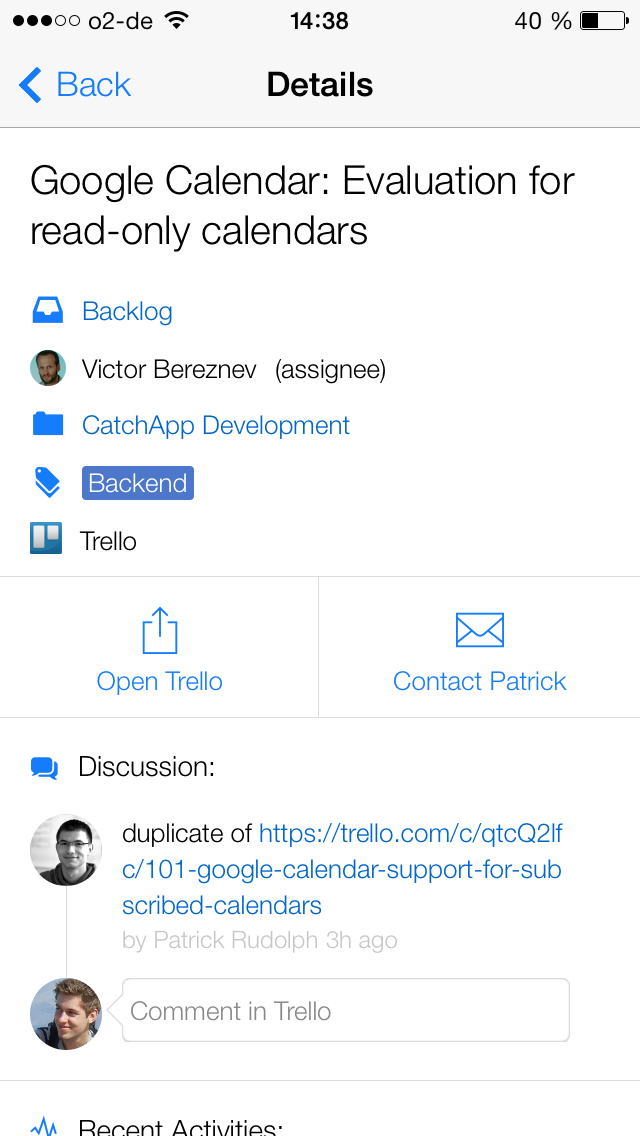Tap the Back chevron arrow
Image resolution: width=640 pixels, height=1136 pixels.
(x=30, y=85)
